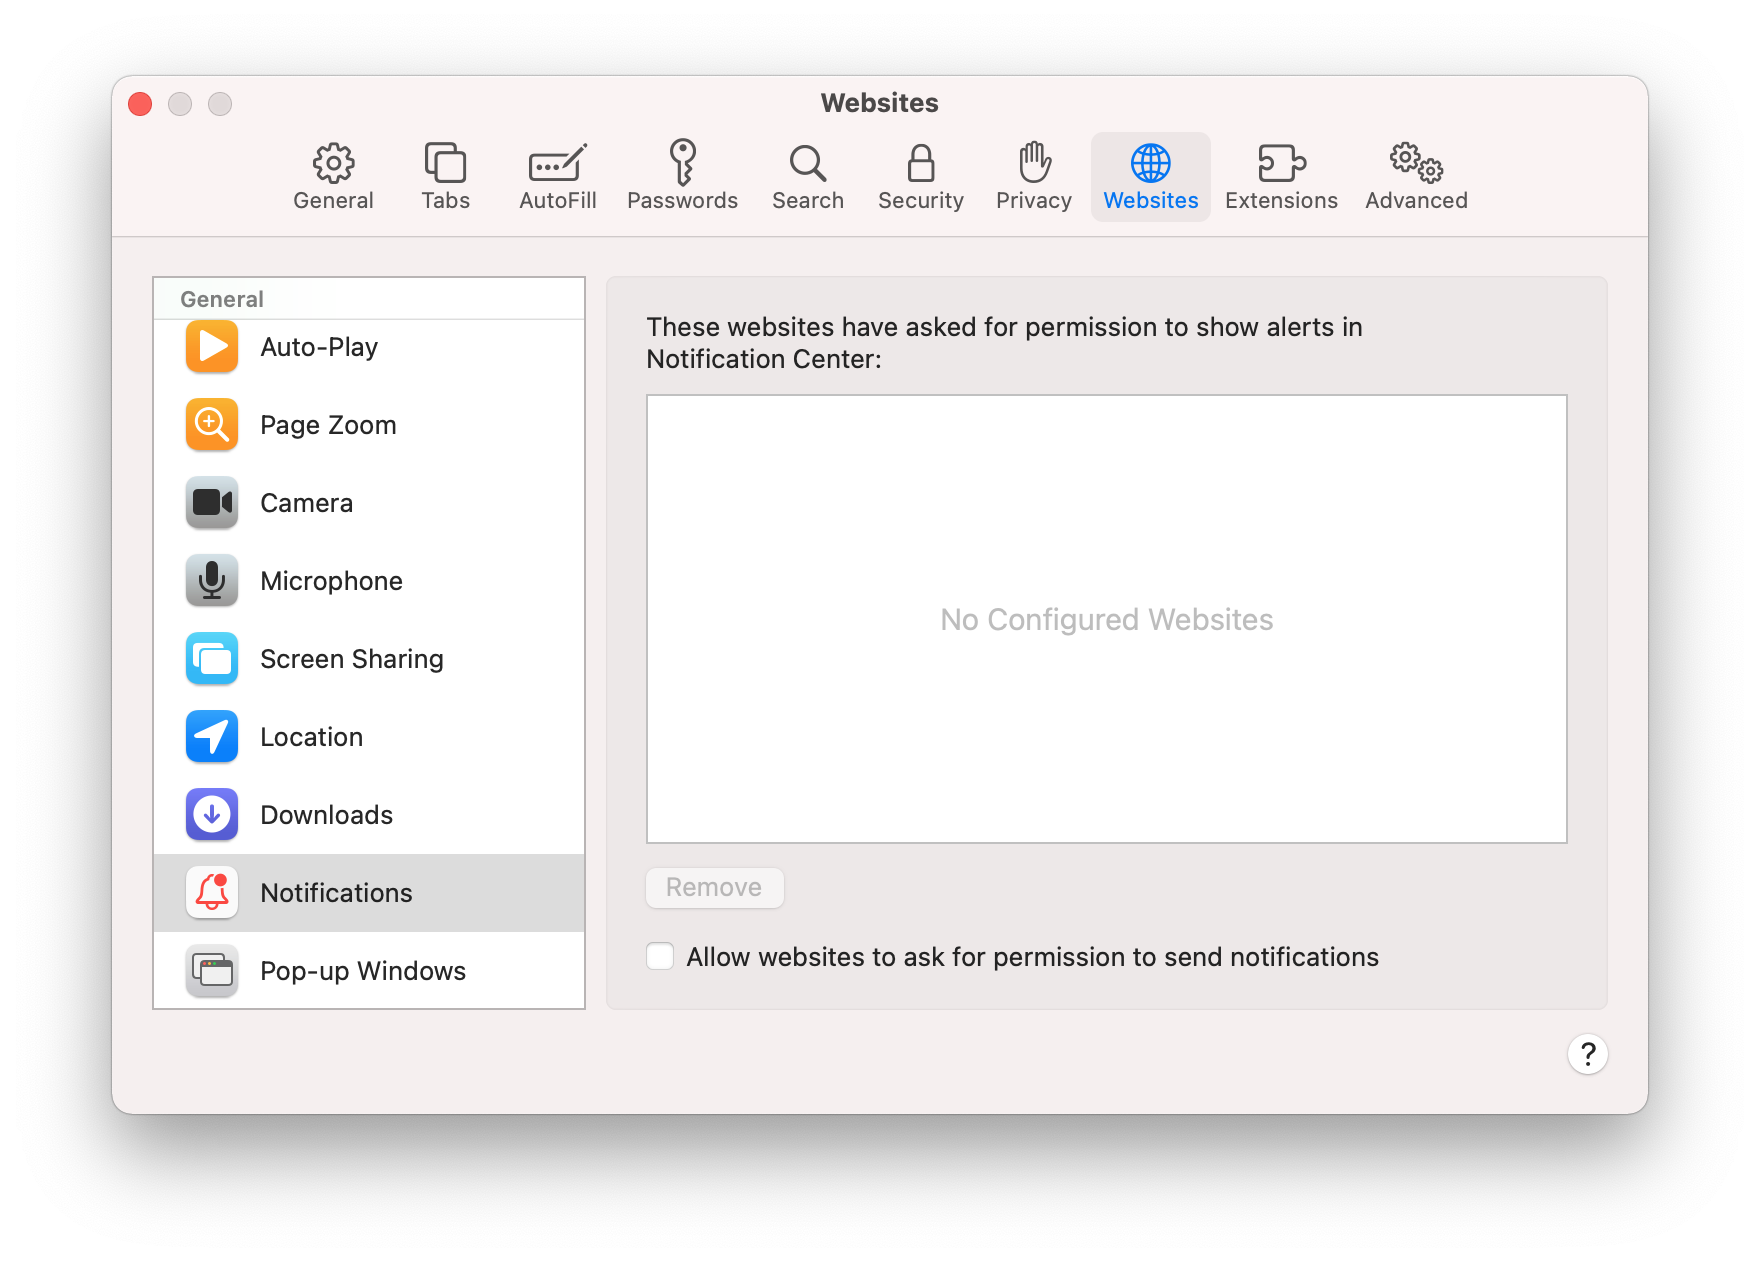Choose the Notifications label in the list
This screenshot has height=1262, width=1760.
336,893
